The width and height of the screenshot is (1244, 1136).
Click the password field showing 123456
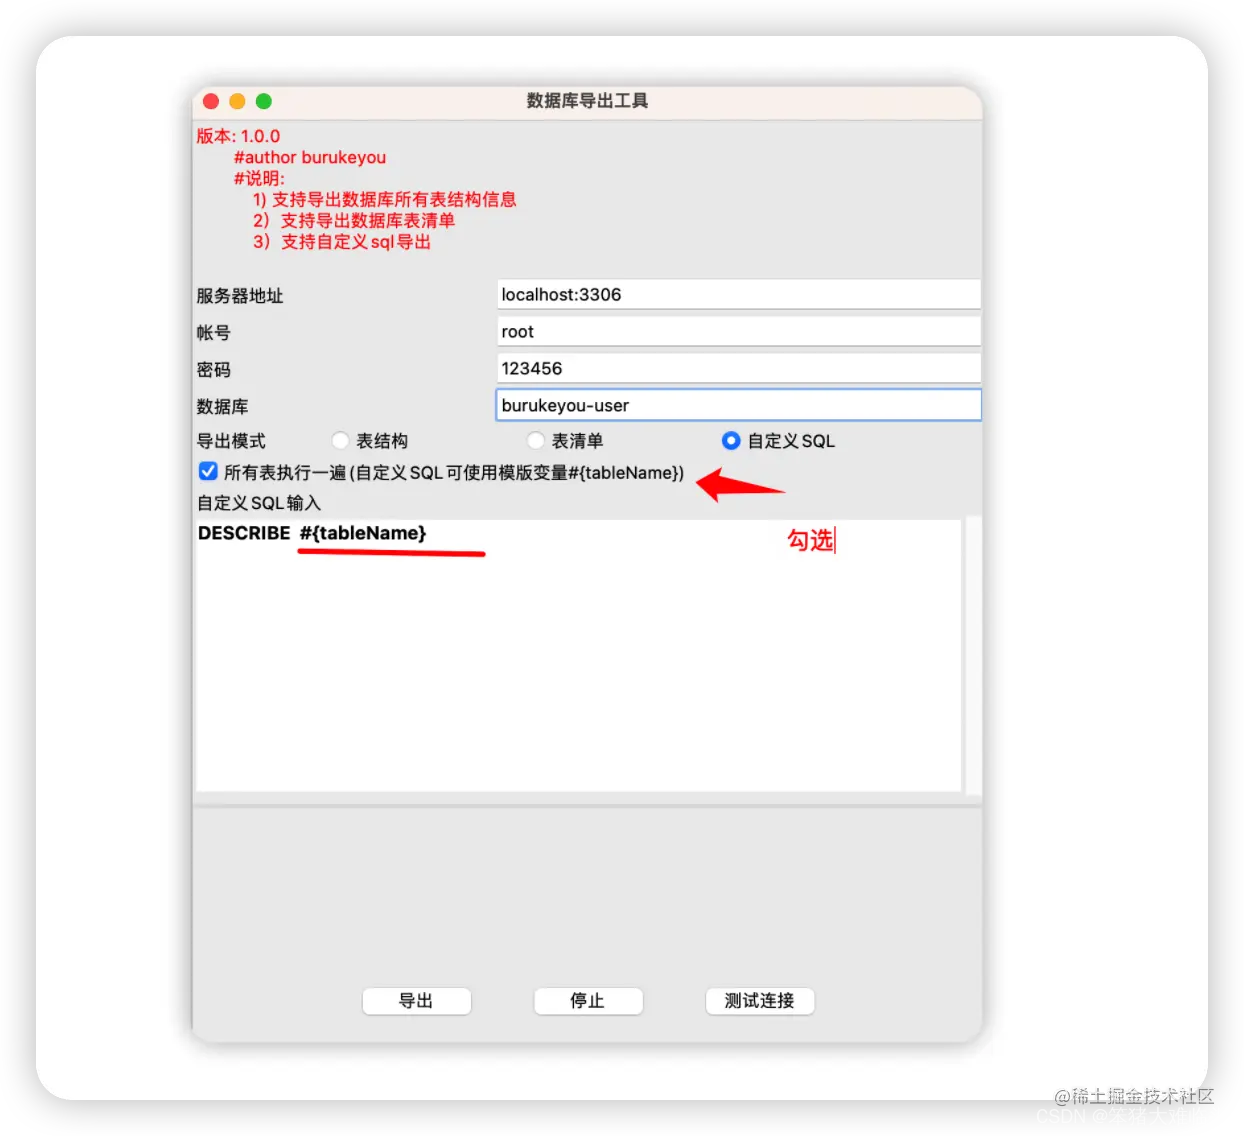point(738,368)
